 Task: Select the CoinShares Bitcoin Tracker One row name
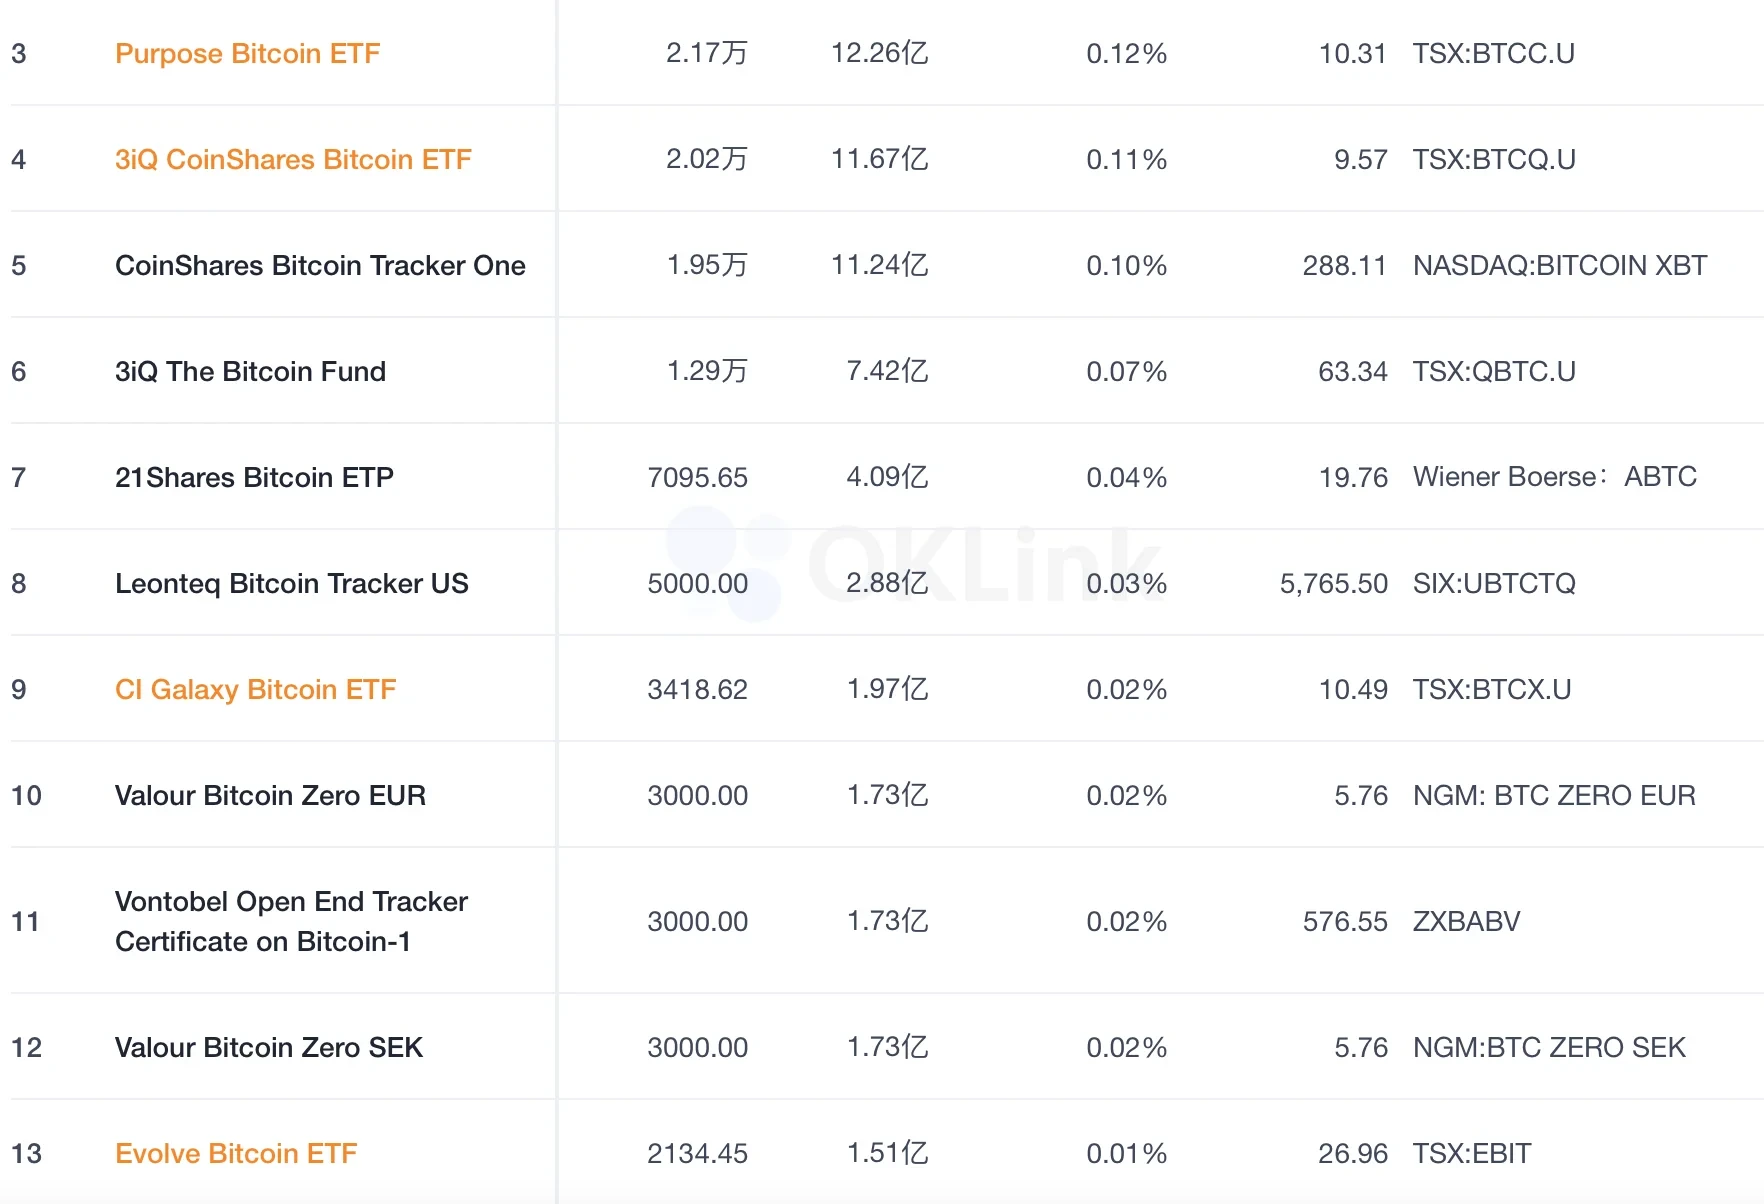click(x=320, y=266)
